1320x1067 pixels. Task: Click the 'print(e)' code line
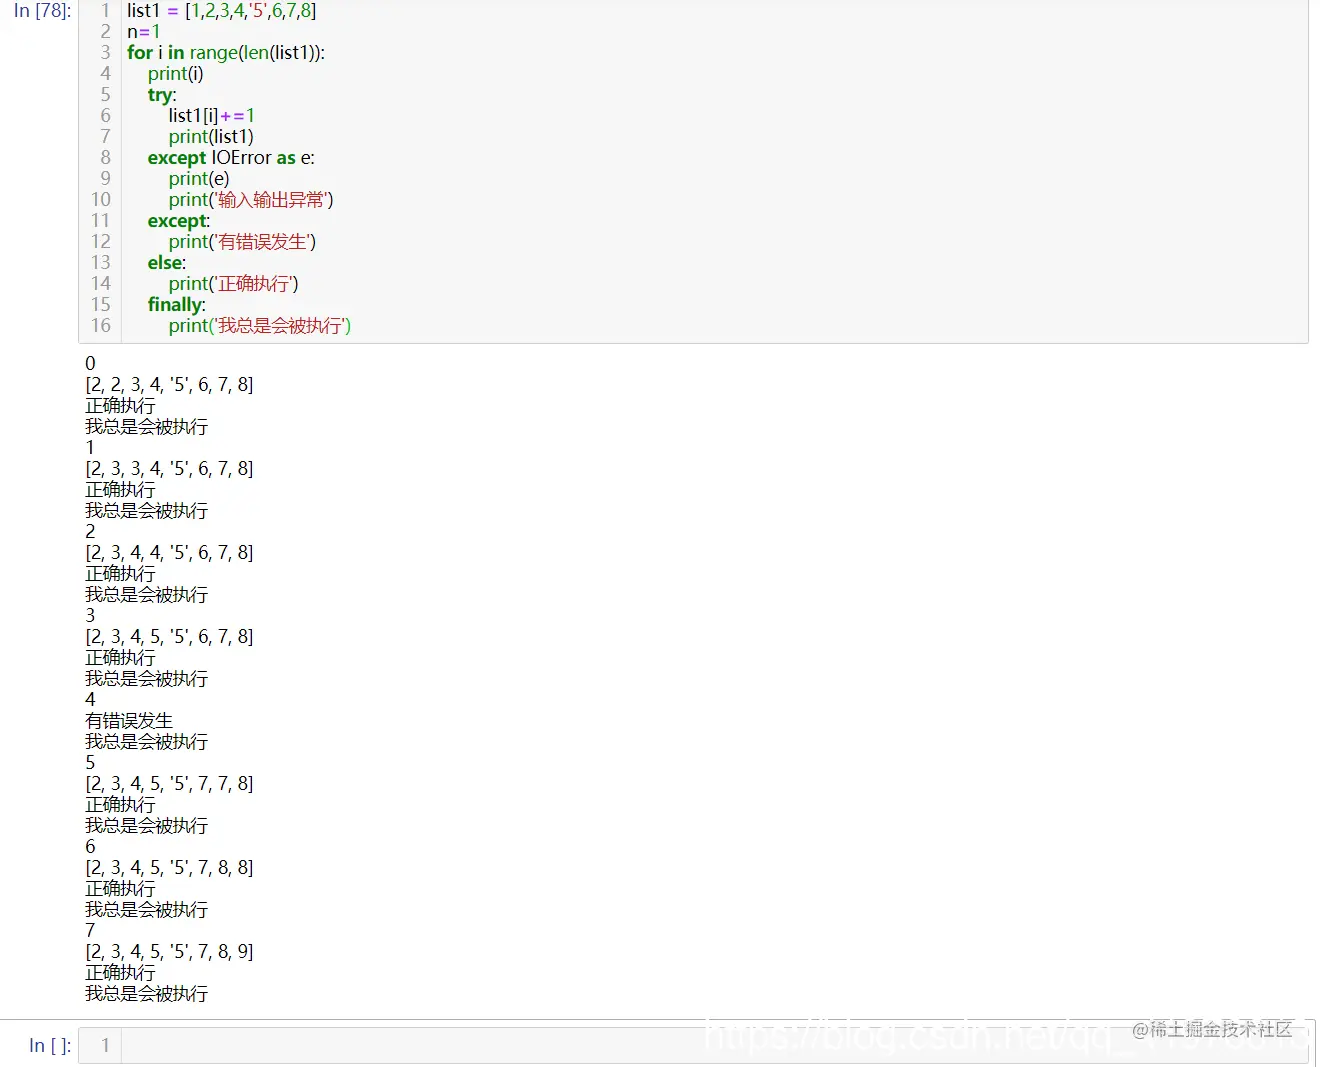(x=199, y=179)
